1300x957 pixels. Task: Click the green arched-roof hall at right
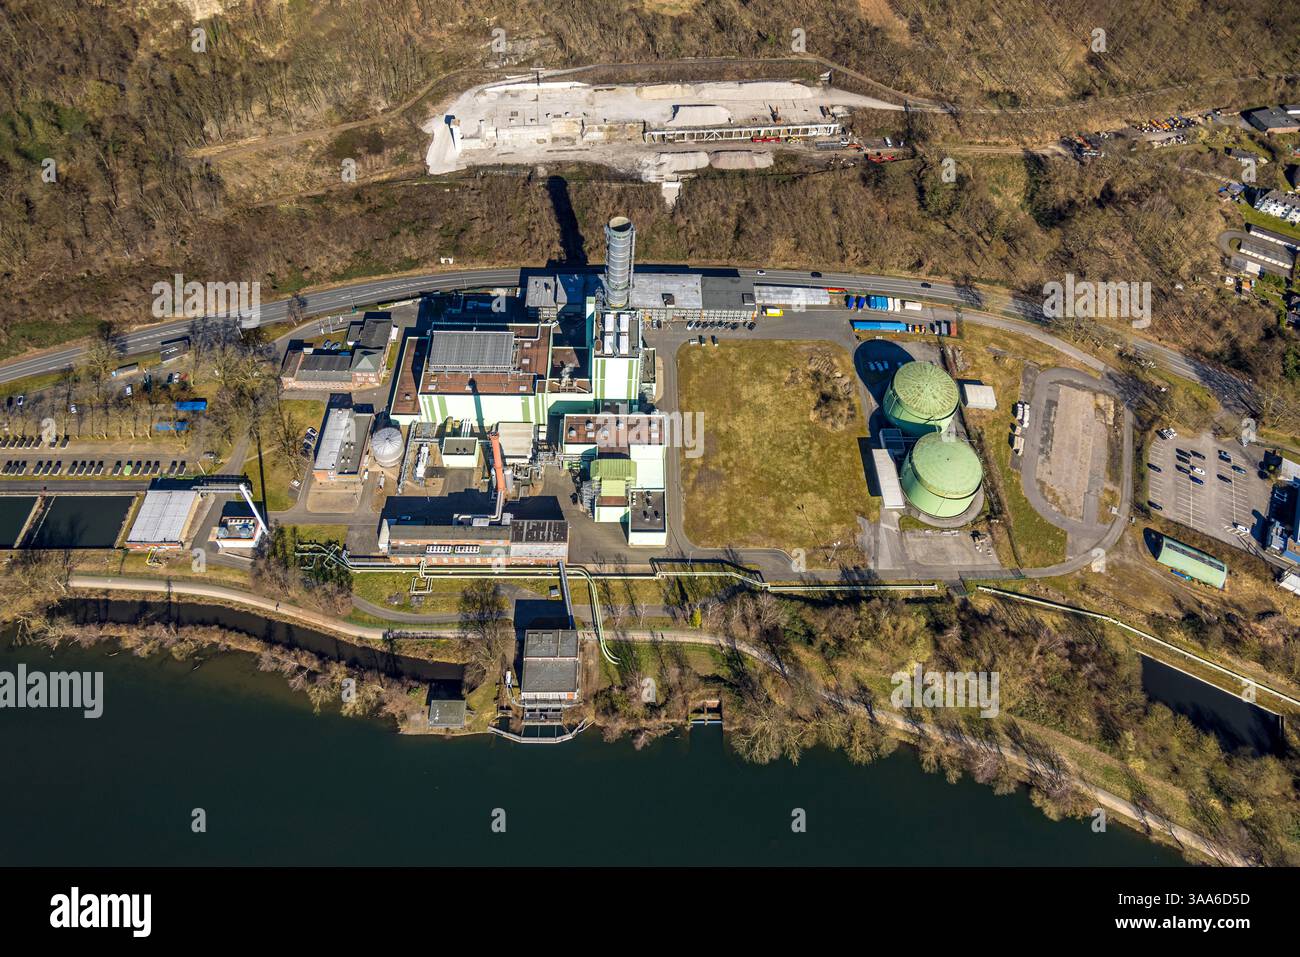pos(1190,561)
